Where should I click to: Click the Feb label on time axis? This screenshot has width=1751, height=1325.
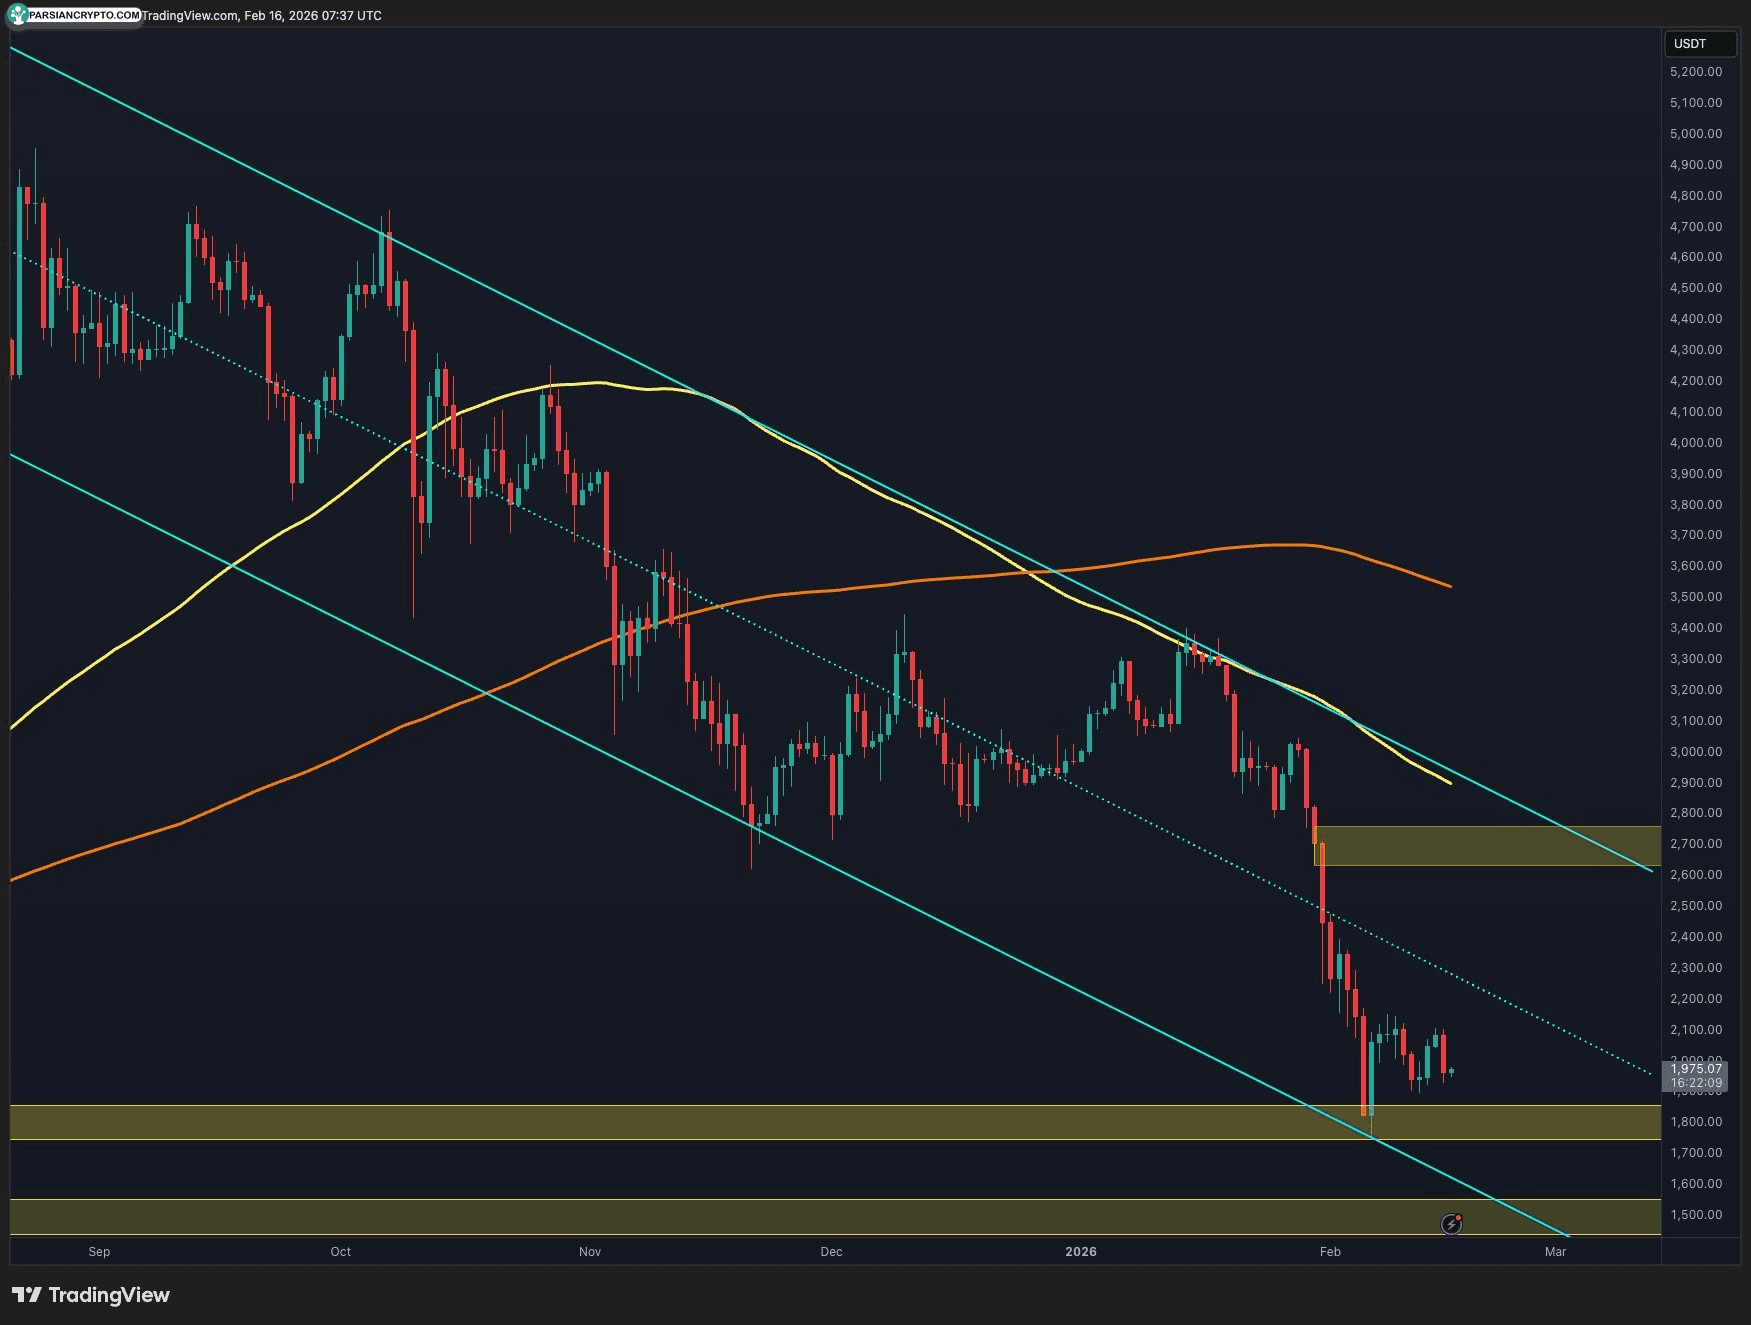tap(1330, 1252)
